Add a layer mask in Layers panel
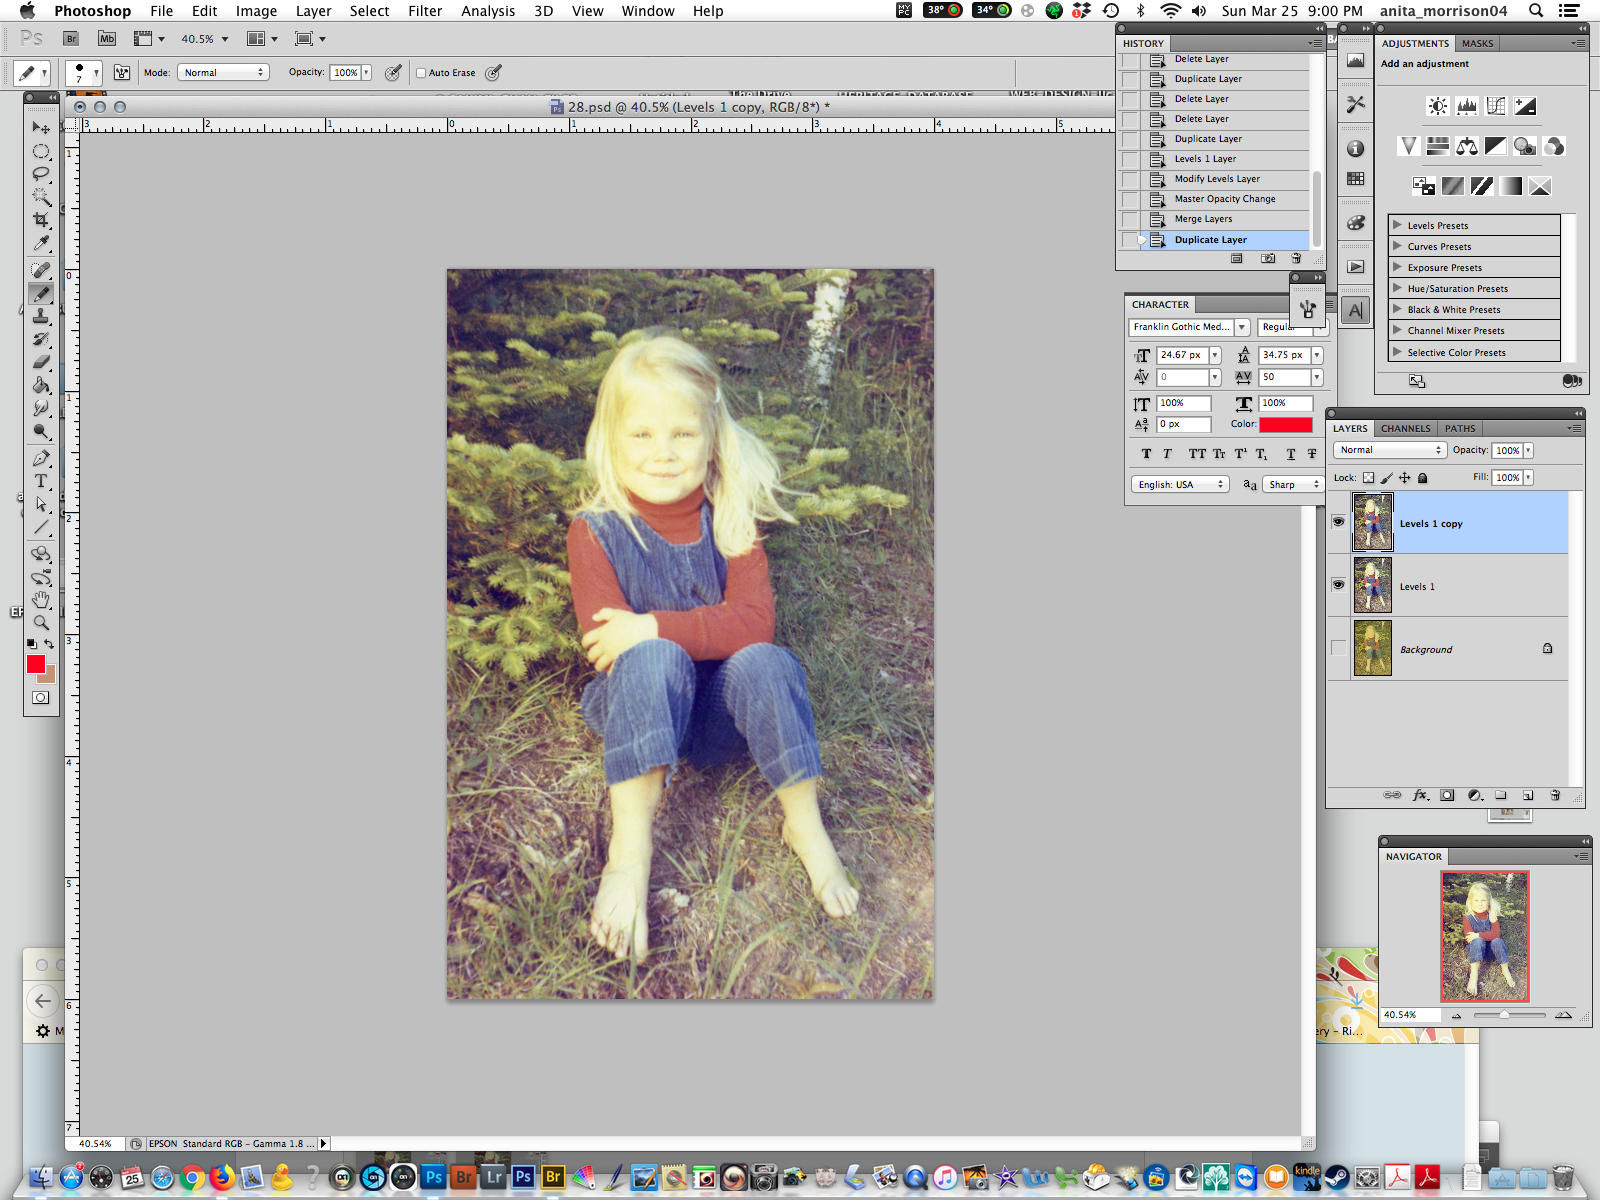The width and height of the screenshot is (1600, 1200). pos(1447,796)
